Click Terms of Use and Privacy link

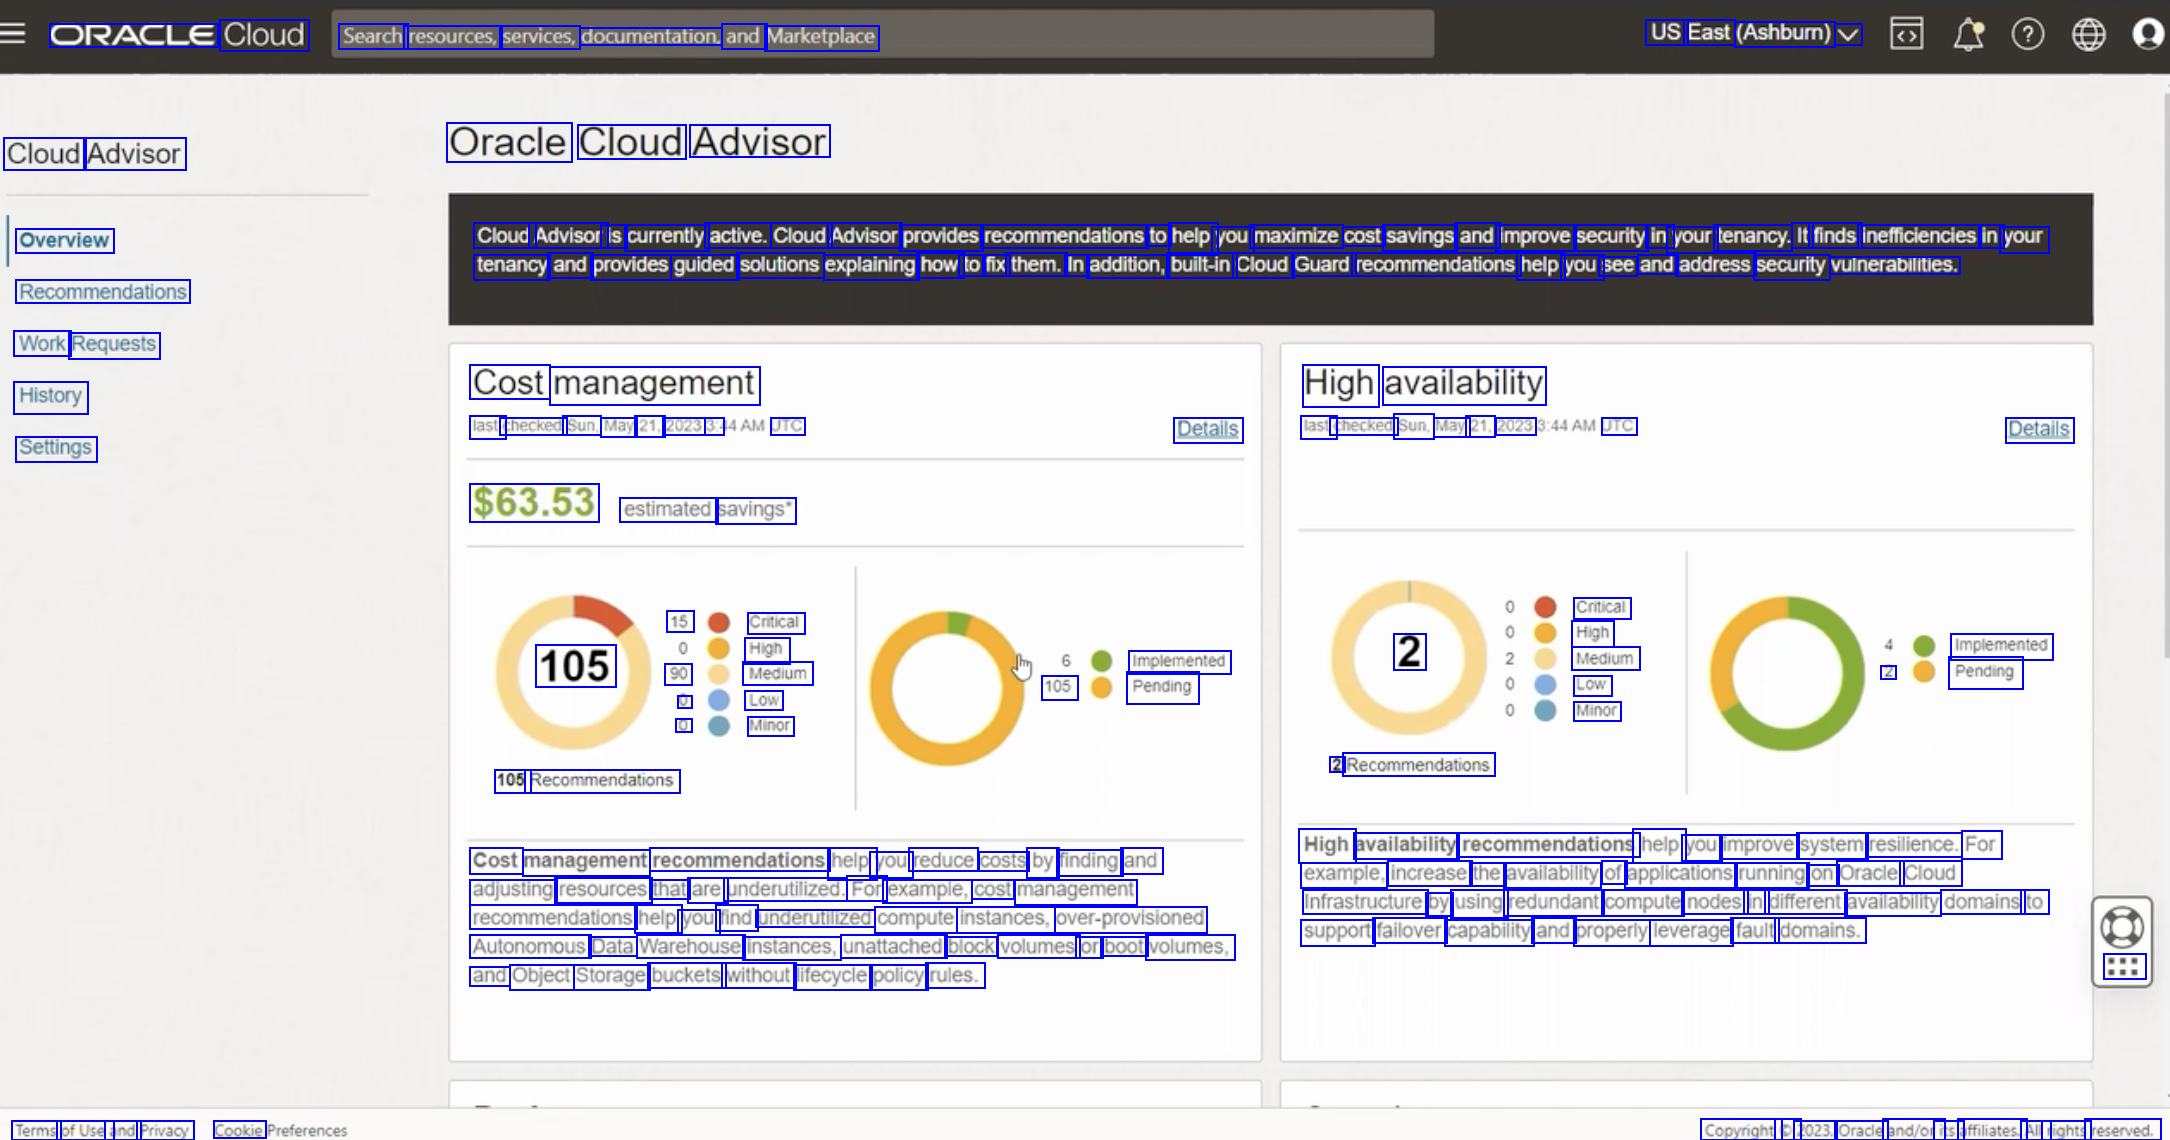point(102,1130)
